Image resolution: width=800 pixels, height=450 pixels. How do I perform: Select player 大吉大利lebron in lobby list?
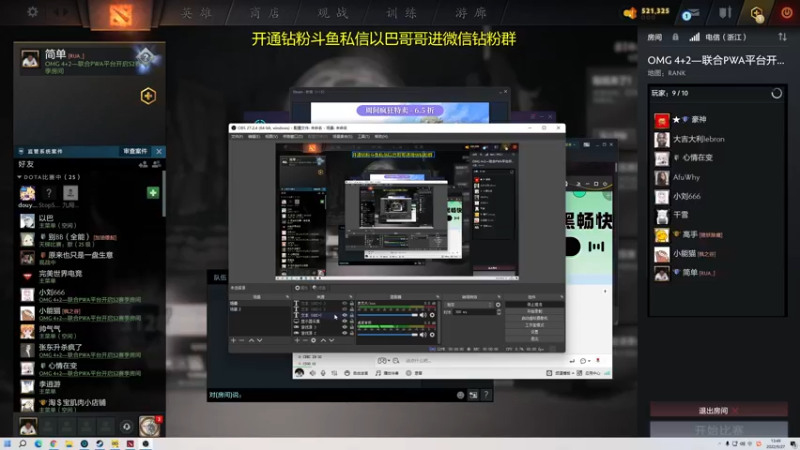pos(717,139)
